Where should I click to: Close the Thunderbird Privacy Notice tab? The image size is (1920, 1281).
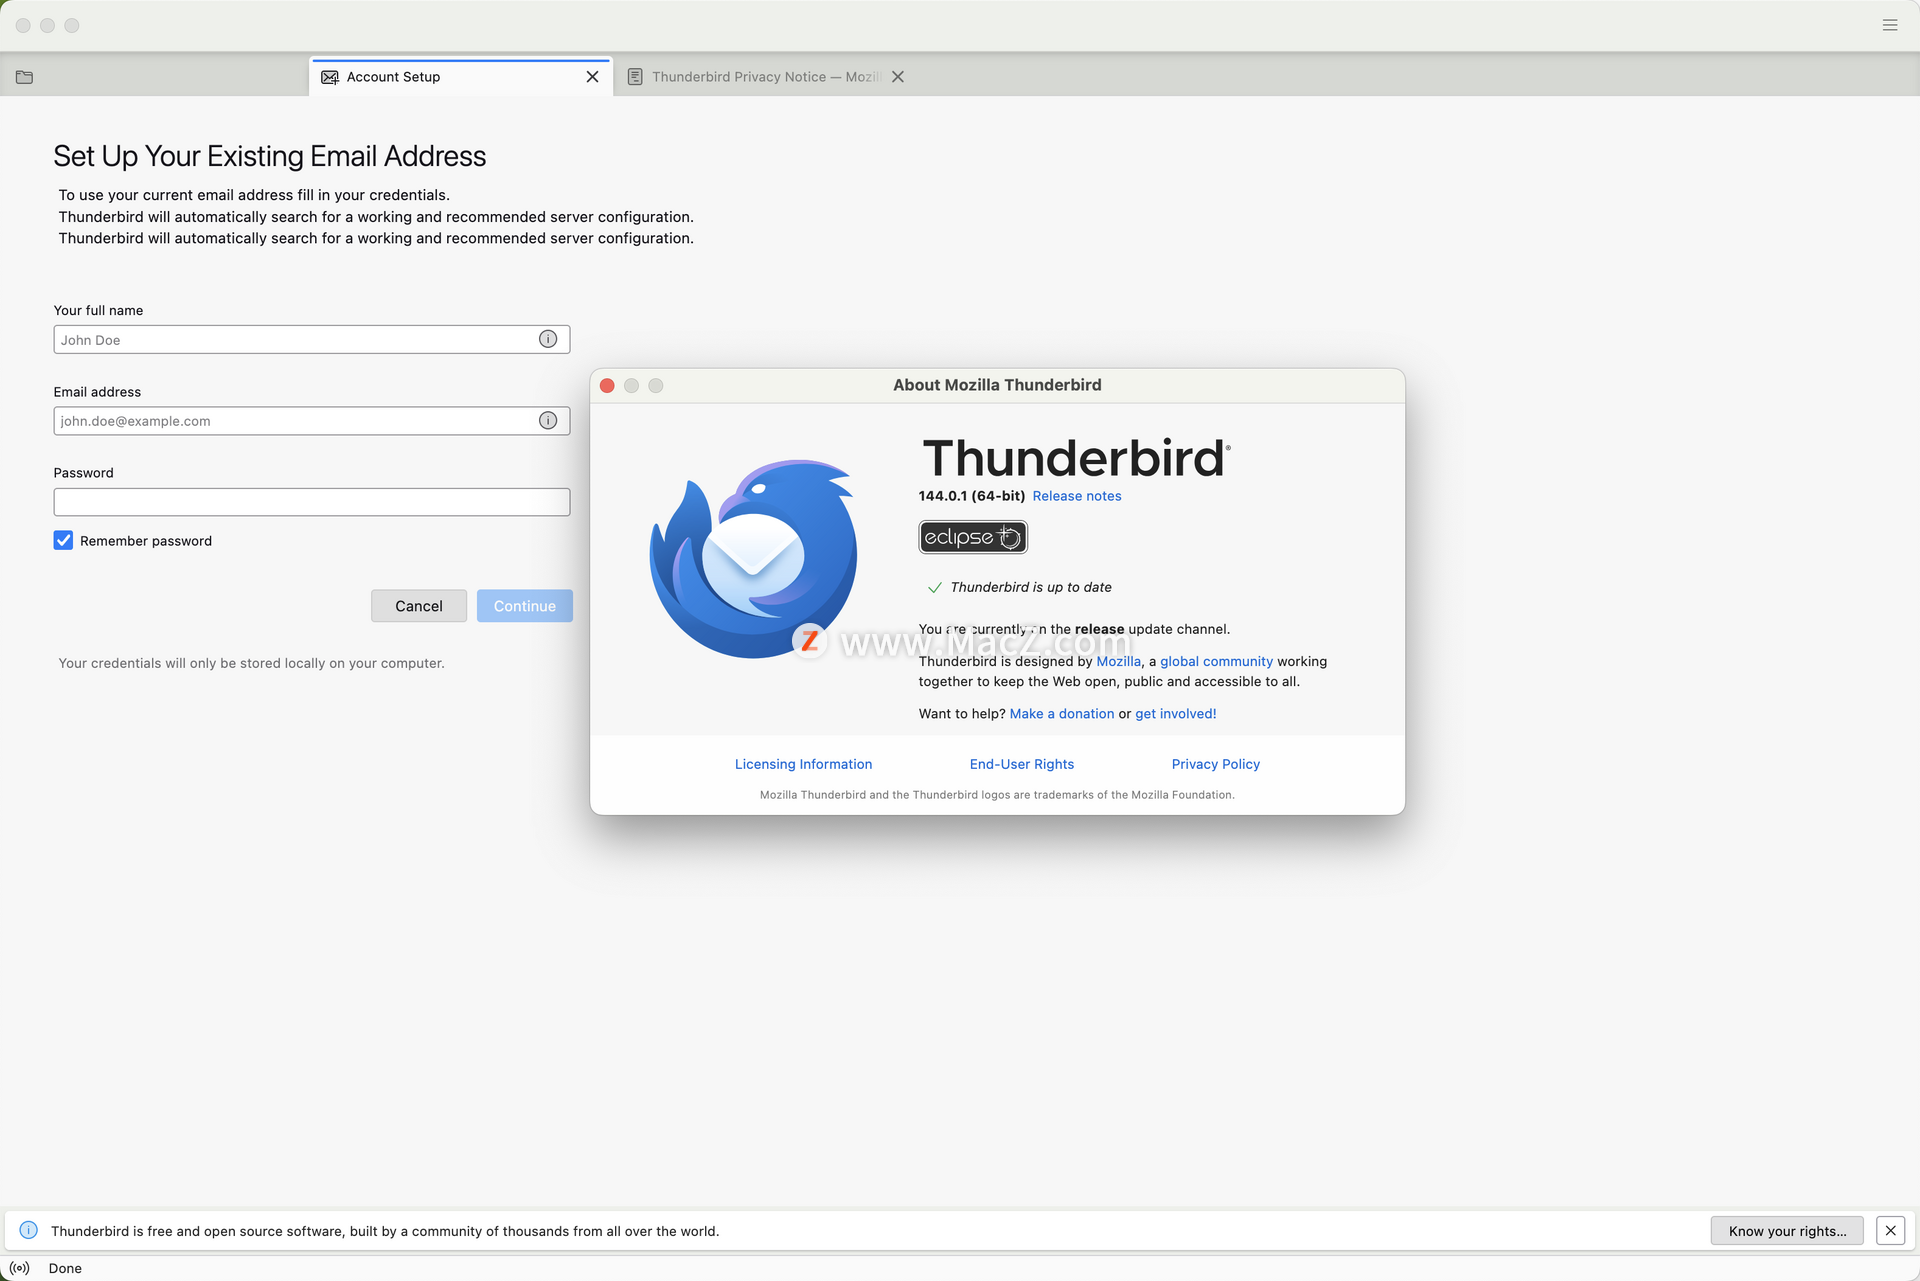click(898, 77)
